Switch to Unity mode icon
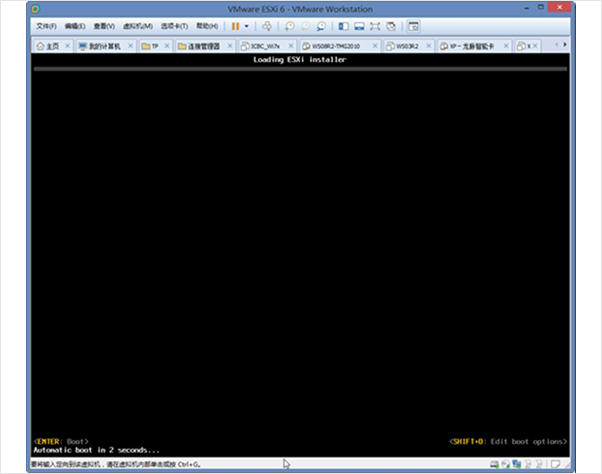This screenshot has width=602, height=474. pos(391,26)
